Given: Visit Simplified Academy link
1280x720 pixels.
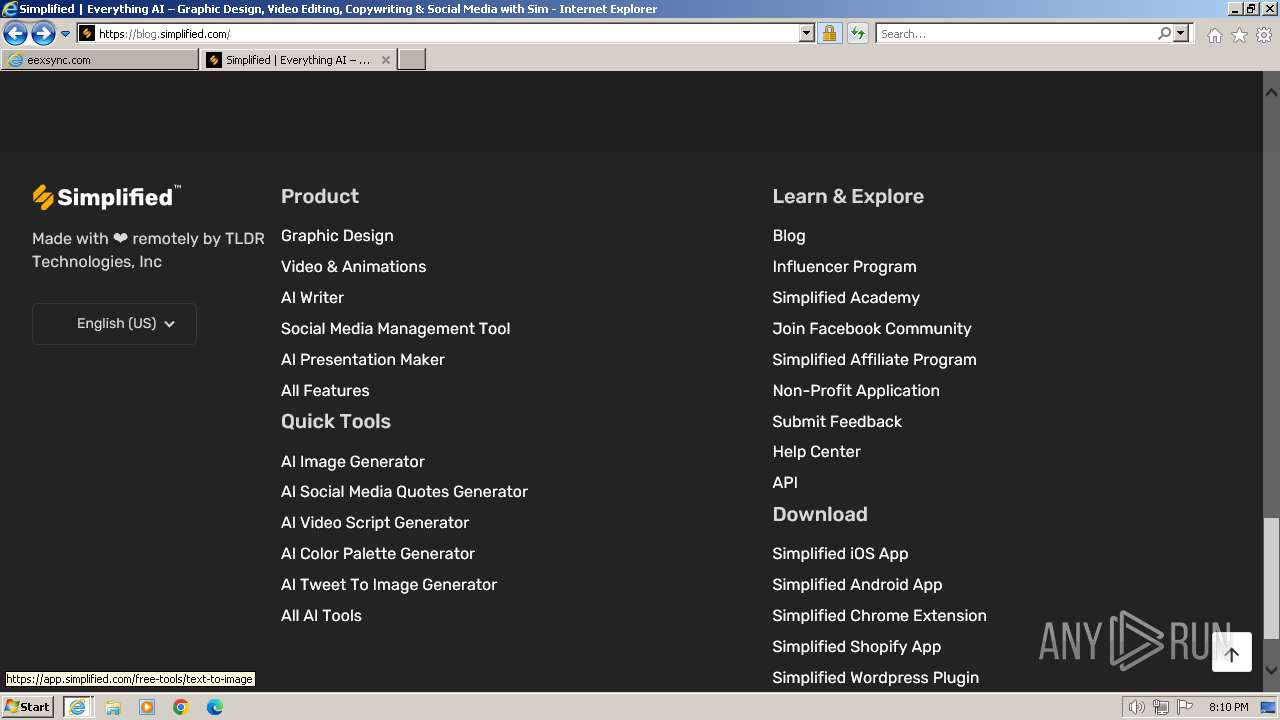Looking at the screenshot, I should pyautogui.click(x=846, y=298).
